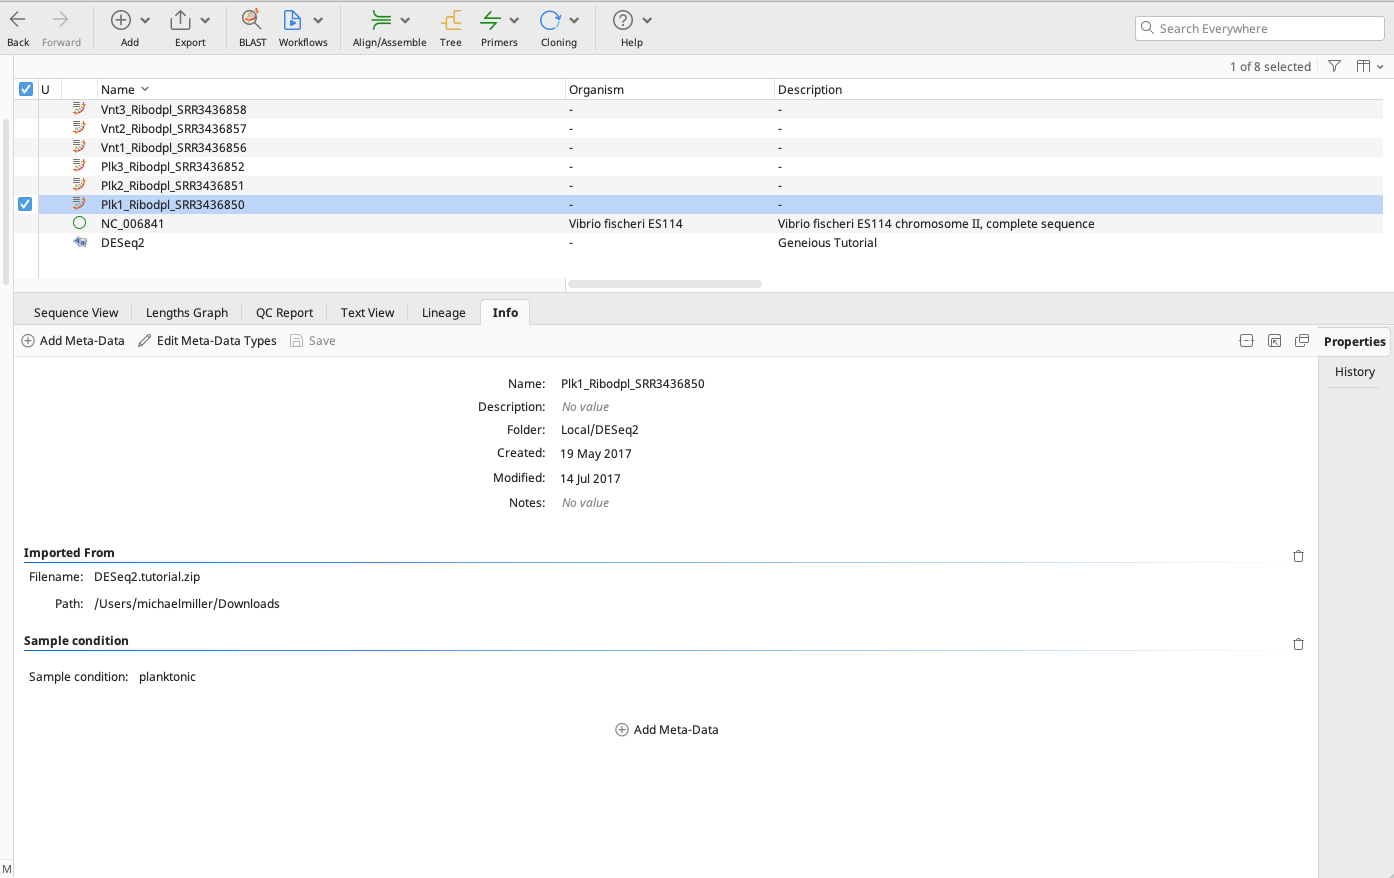
Task: Click the Vnt1_Ribodpl_SRR3436856 reads icon
Action: point(80,147)
